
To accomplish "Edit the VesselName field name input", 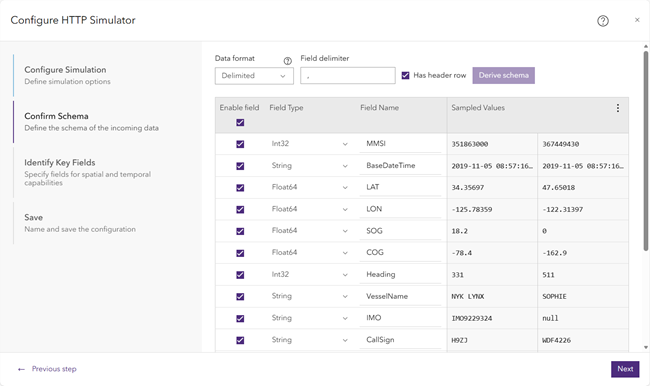I will [x=400, y=296].
